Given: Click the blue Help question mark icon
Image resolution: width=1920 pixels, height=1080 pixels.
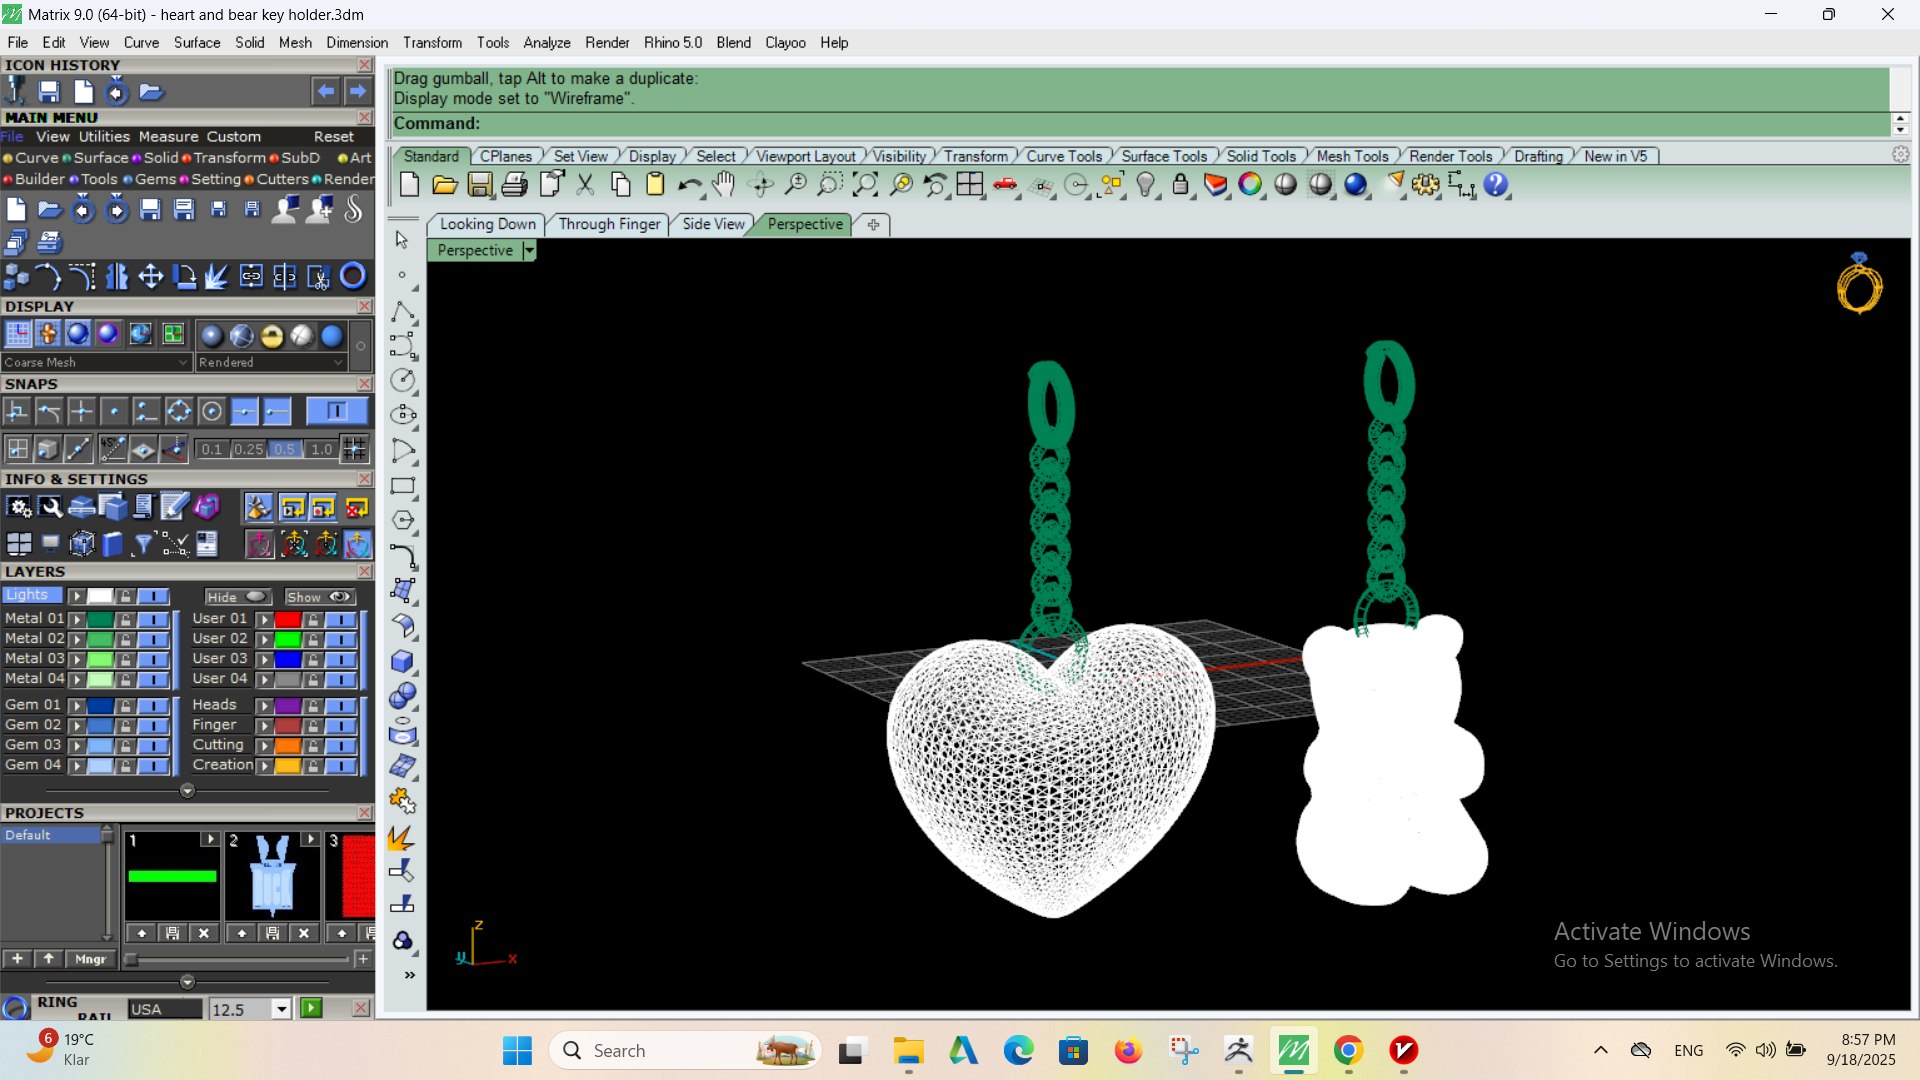Looking at the screenshot, I should 1496,185.
